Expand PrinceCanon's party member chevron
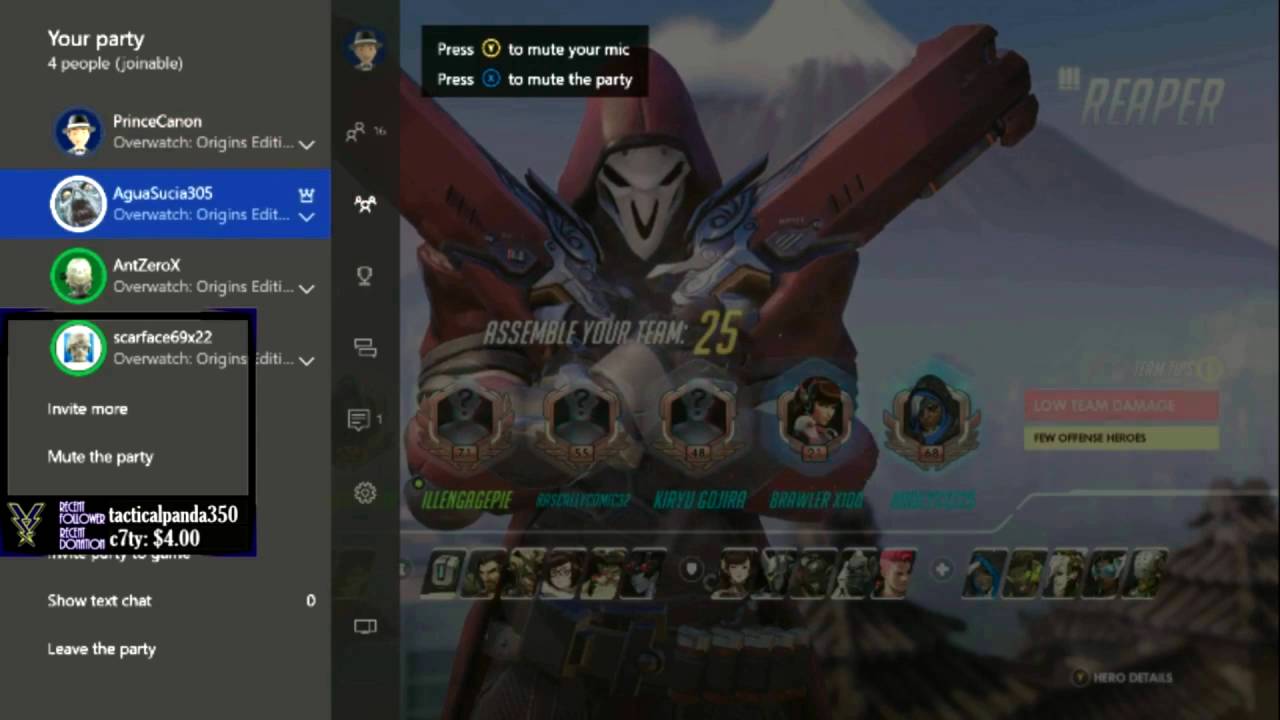The image size is (1280, 720). 307,145
